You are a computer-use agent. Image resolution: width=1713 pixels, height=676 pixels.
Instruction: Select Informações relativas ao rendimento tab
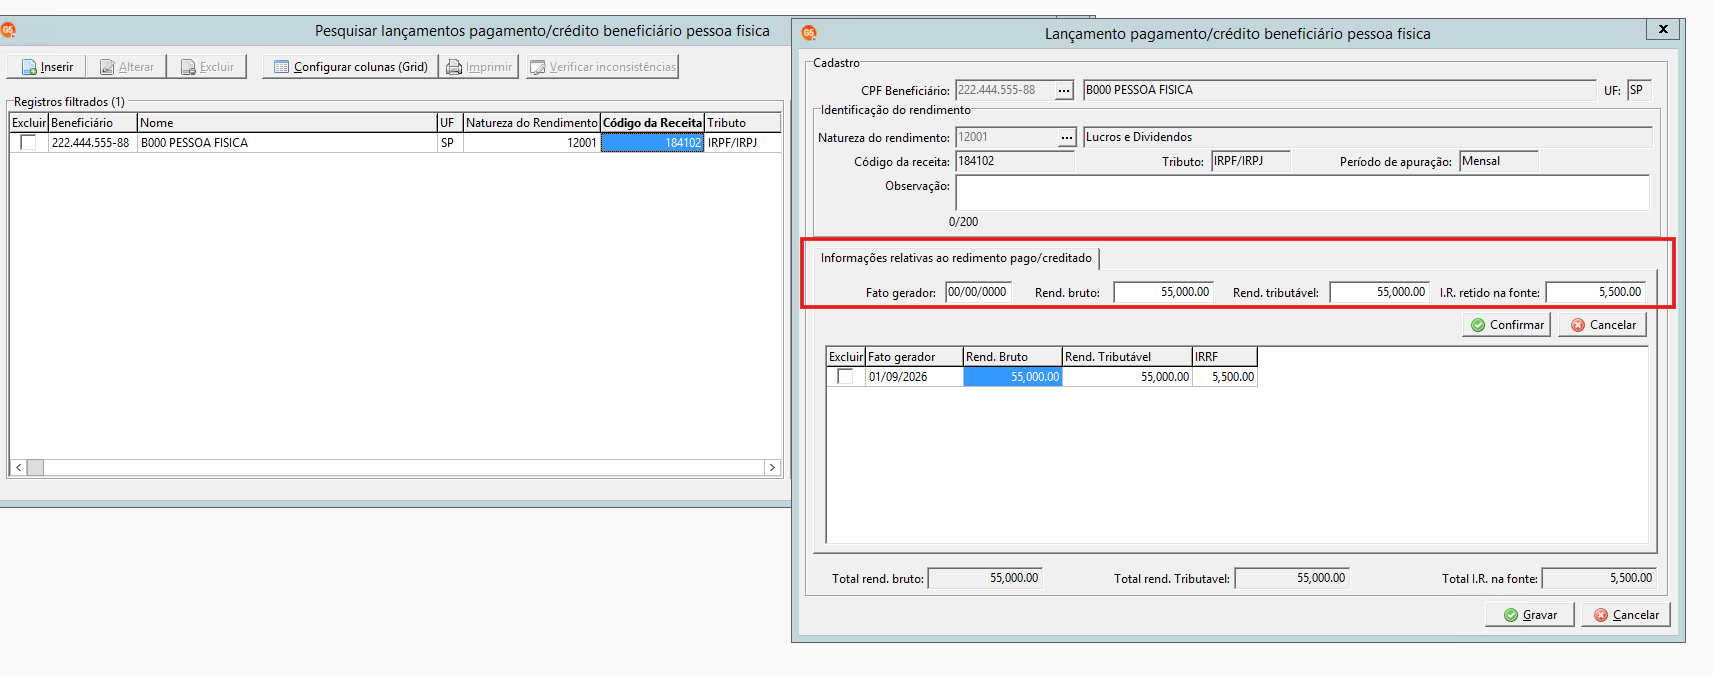pos(956,258)
